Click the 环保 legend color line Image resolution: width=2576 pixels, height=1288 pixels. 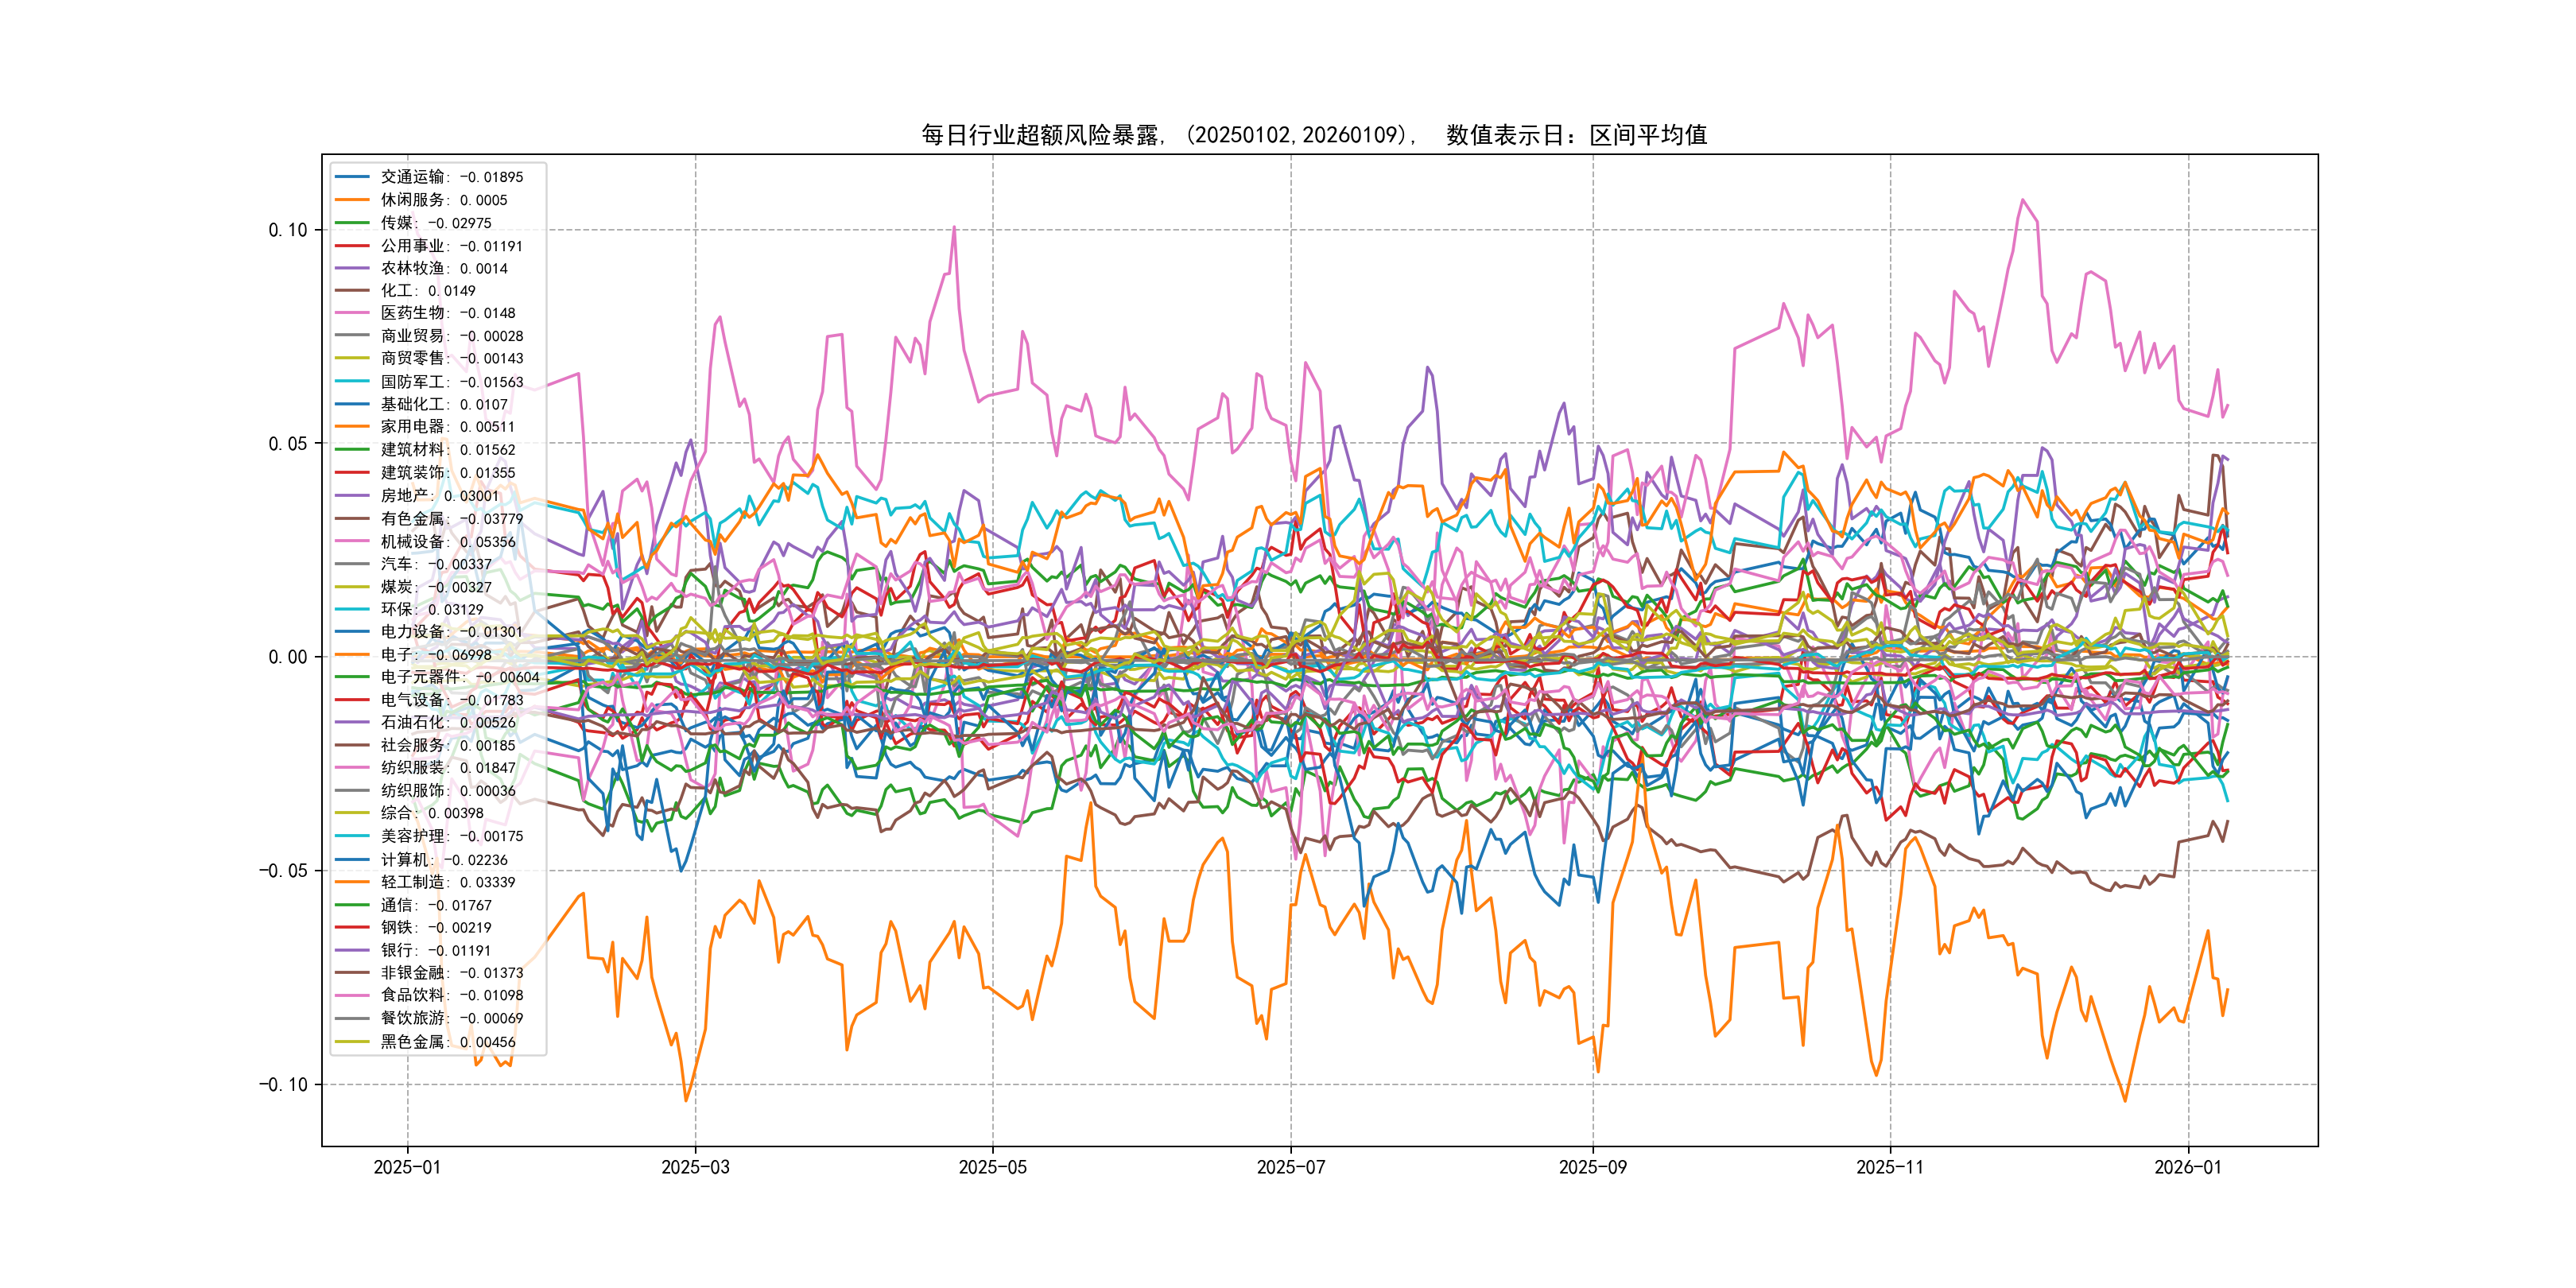[x=352, y=609]
